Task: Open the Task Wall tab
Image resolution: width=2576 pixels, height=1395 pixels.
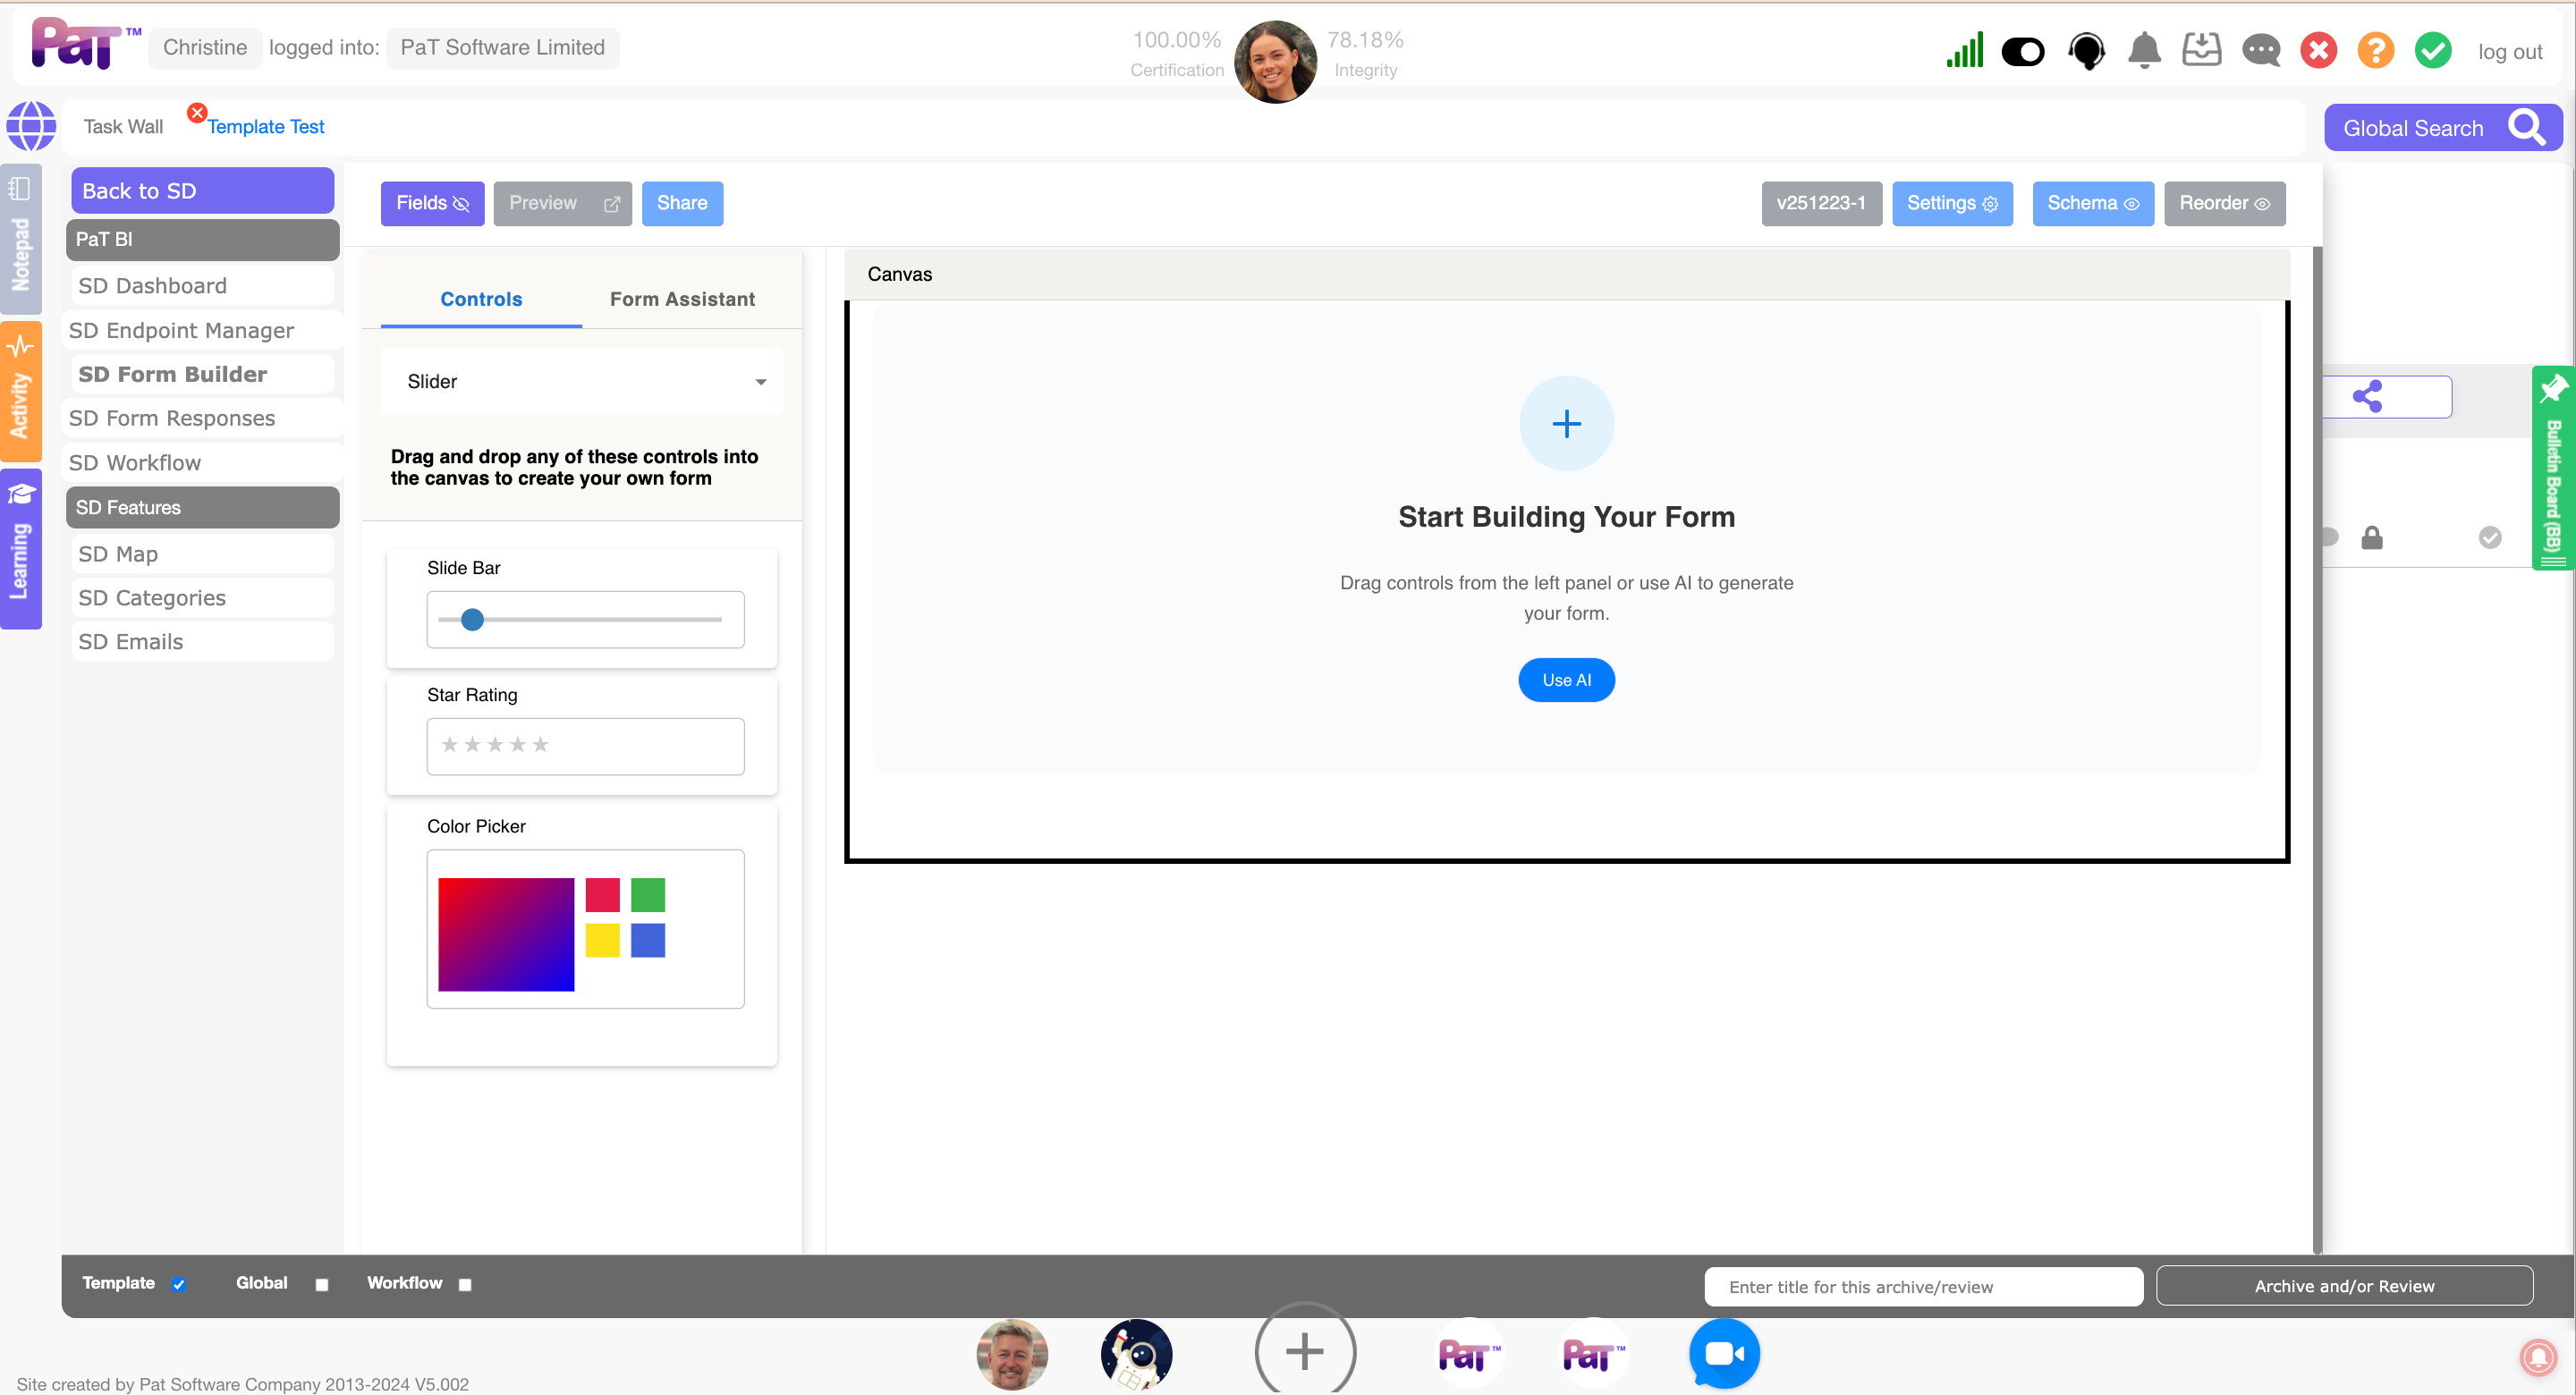Action: coord(123,127)
